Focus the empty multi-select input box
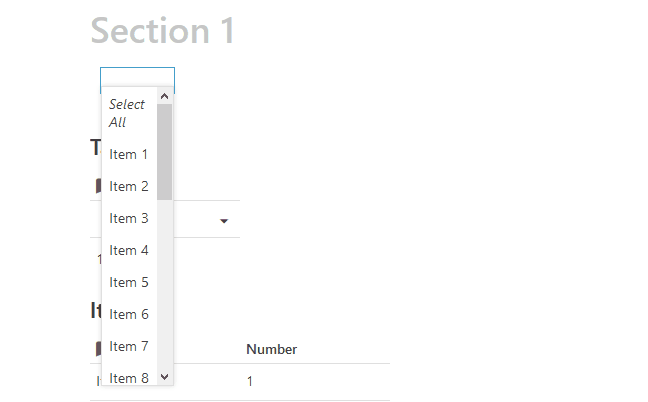 (x=137, y=78)
